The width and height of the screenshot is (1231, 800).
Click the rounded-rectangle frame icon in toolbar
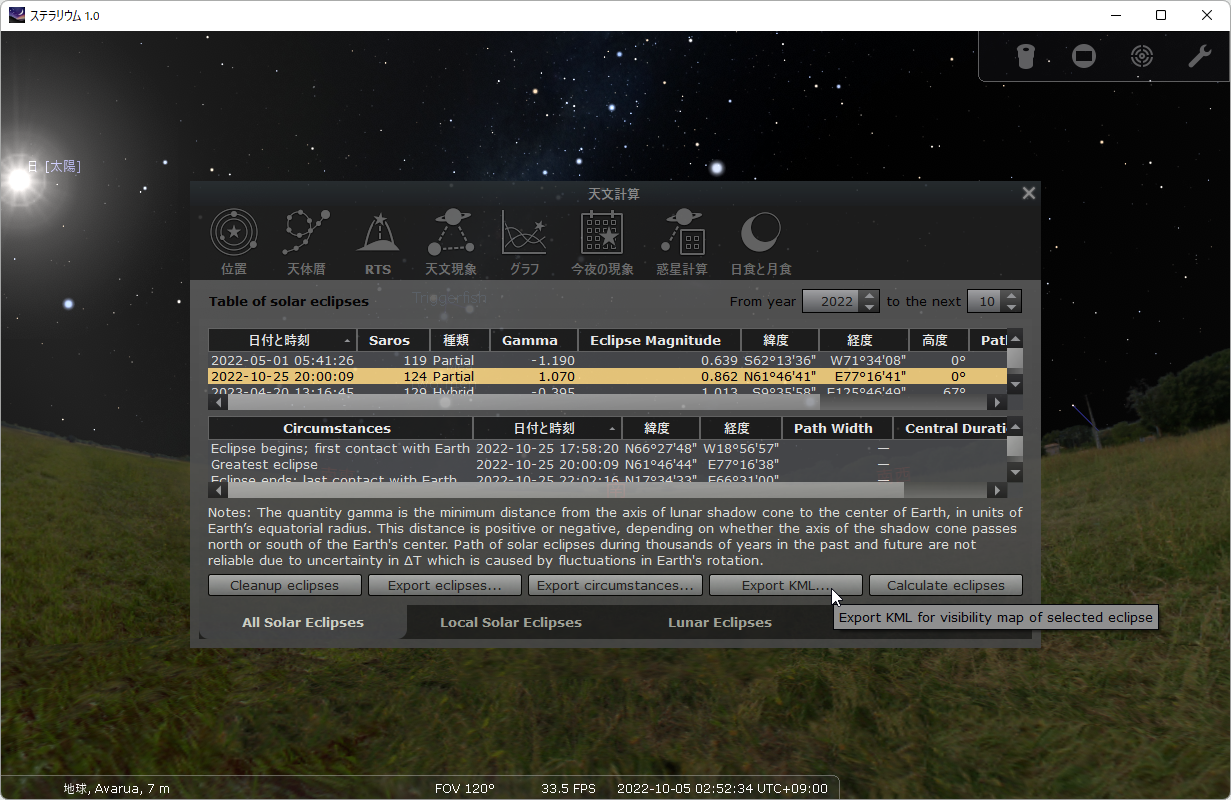pyautogui.click(x=1084, y=56)
